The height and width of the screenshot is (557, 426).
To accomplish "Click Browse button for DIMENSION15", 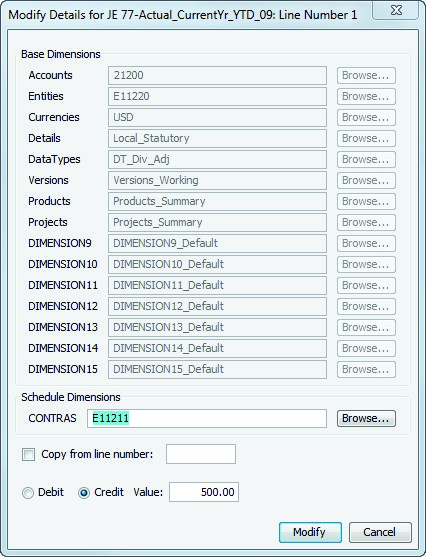I will point(366,369).
